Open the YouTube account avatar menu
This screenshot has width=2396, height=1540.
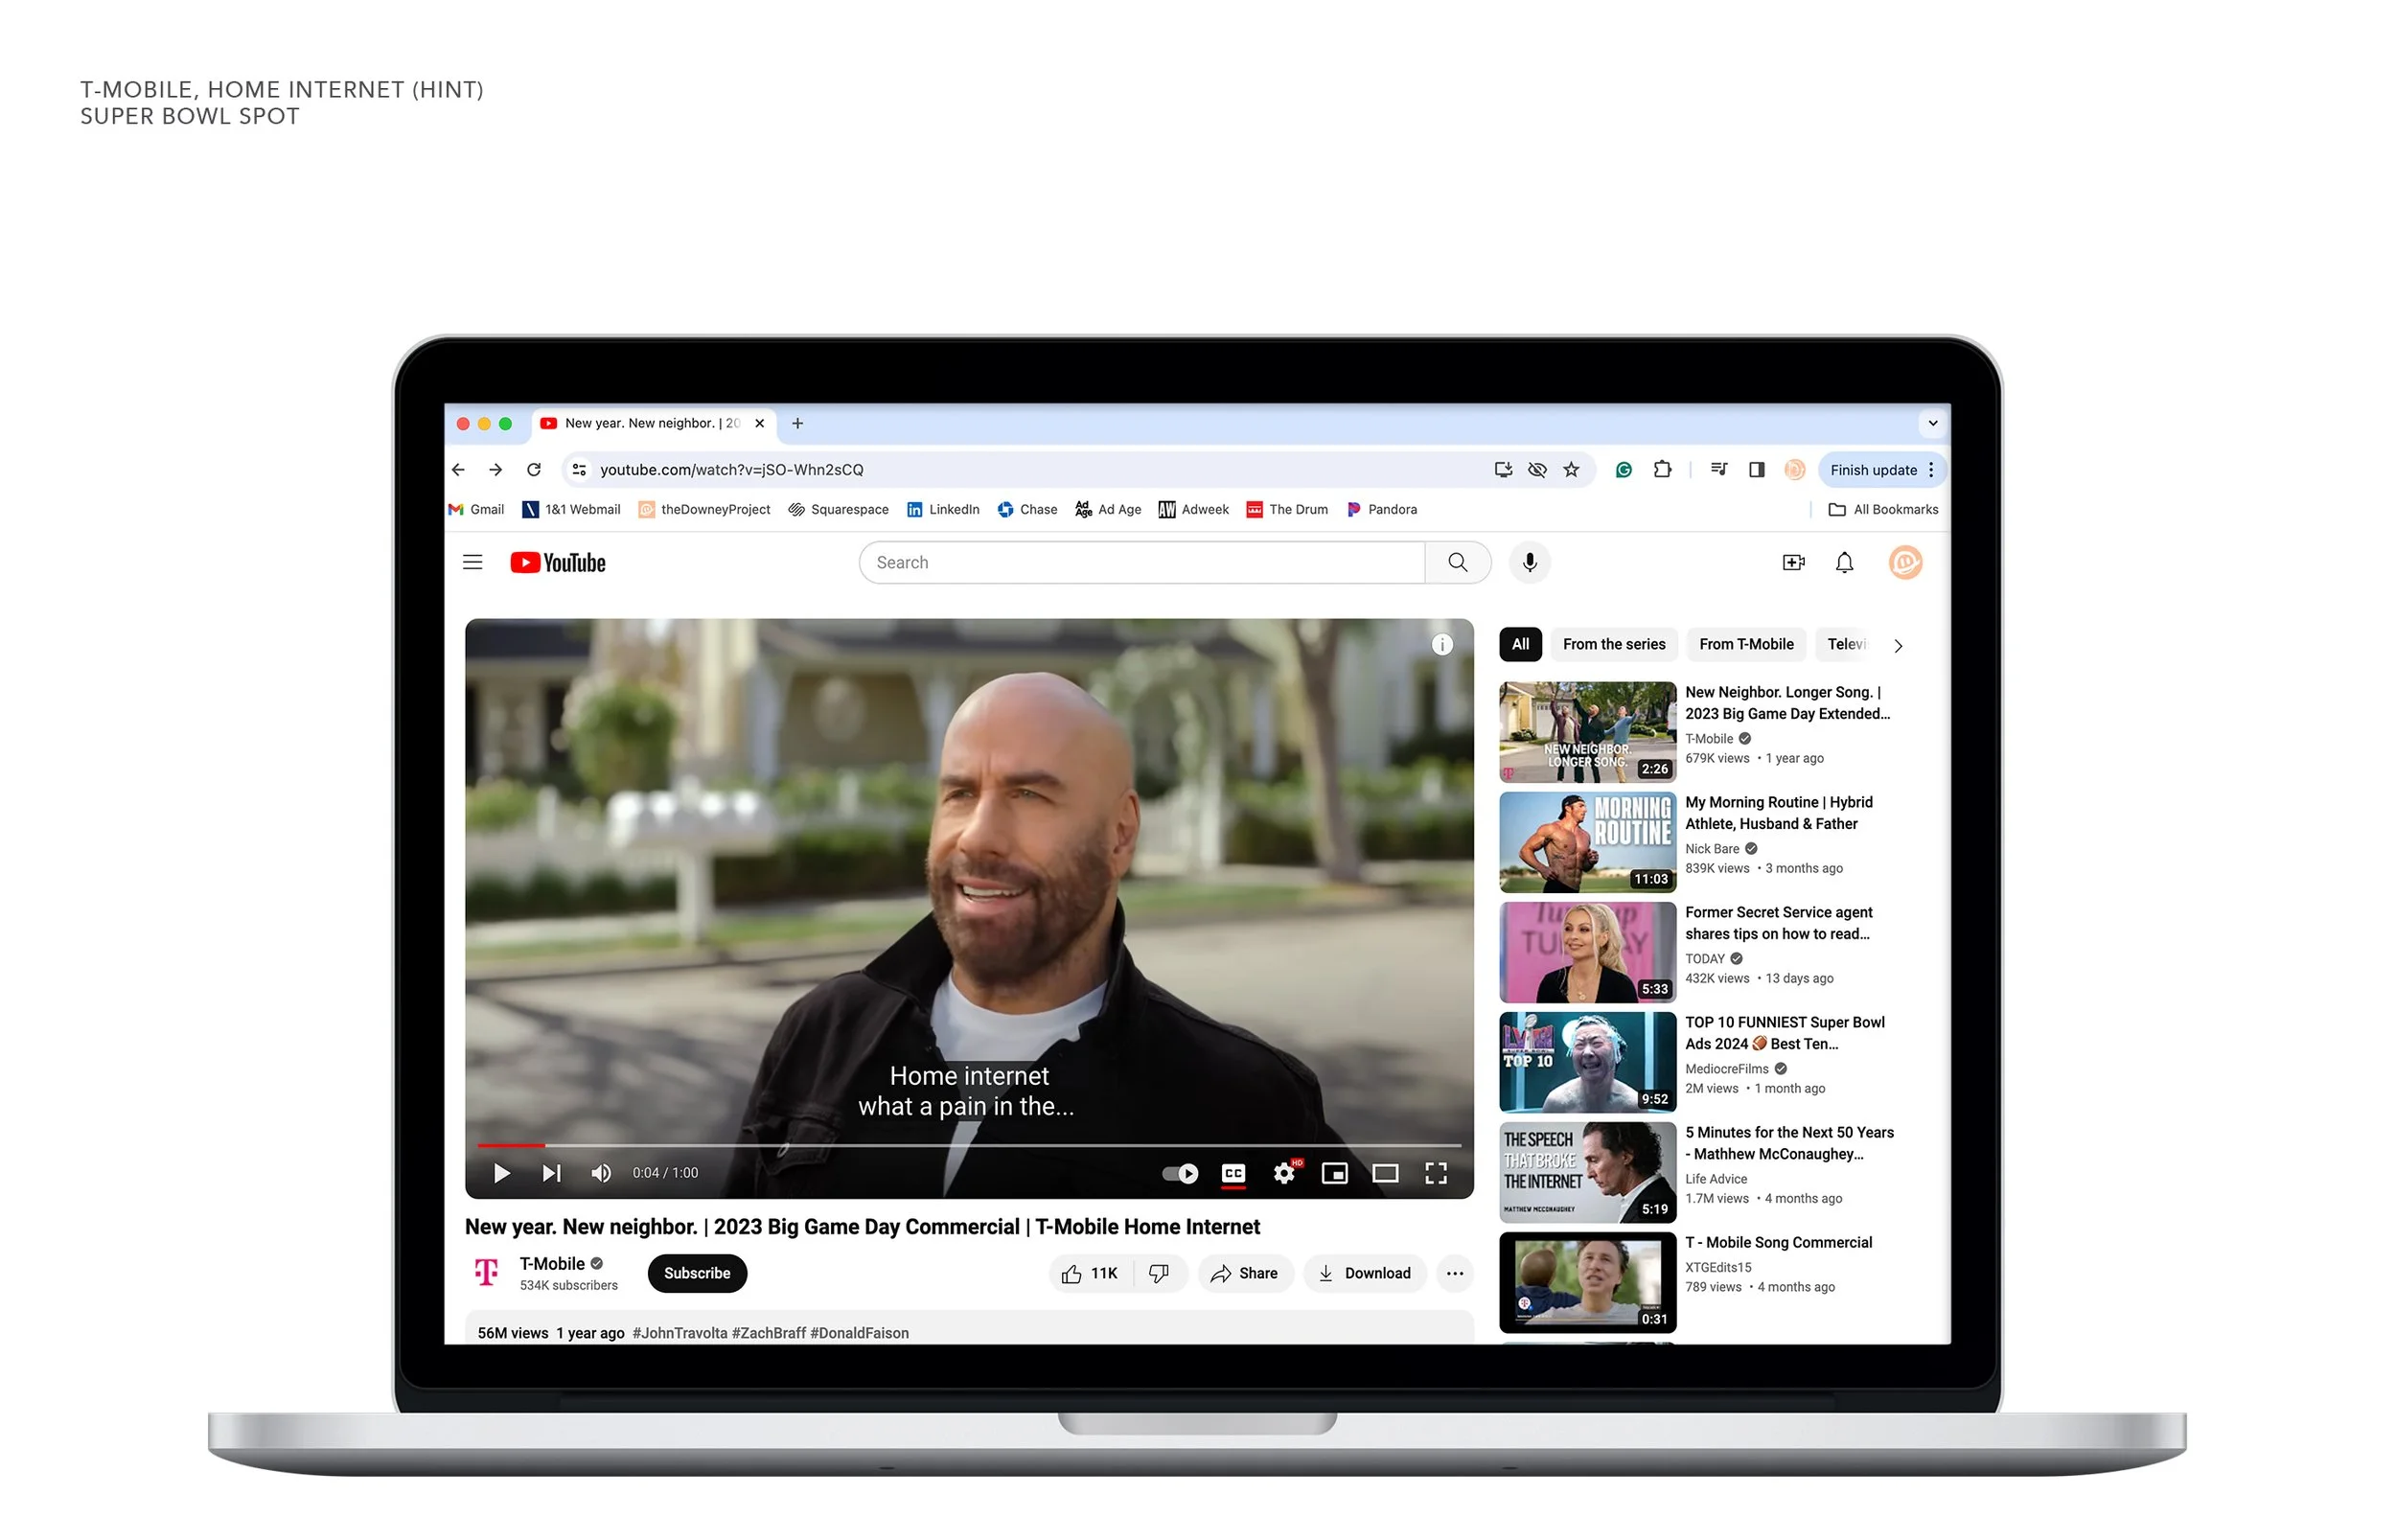[1905, 563]
